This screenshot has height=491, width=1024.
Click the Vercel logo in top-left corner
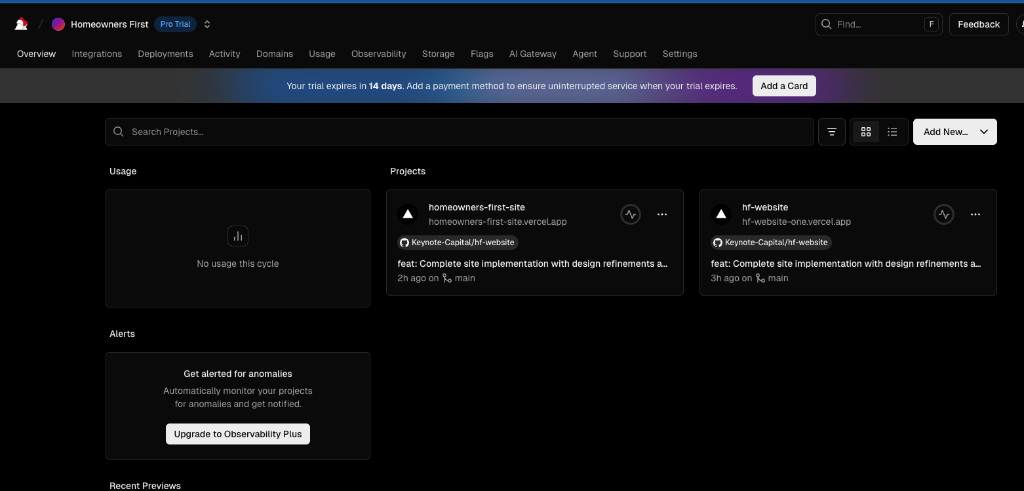(x=21, y=24)
